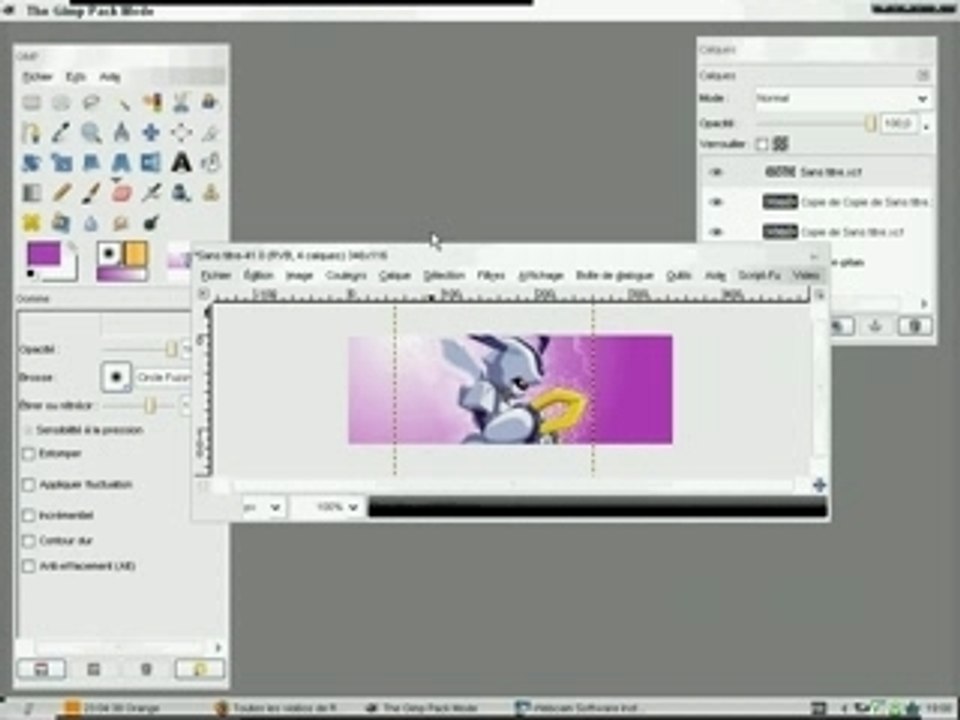Select the Move tool
Viewport: 960px width, 720px height.
(151, 132)
